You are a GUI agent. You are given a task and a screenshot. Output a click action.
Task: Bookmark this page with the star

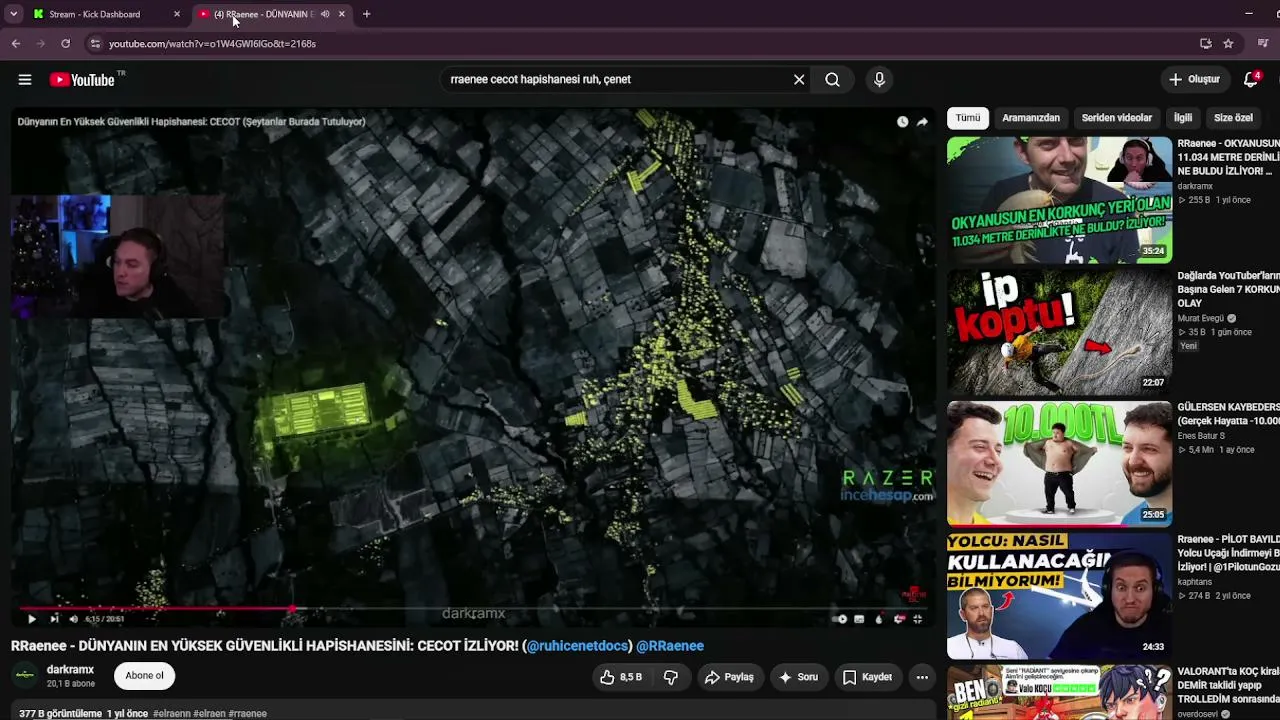click(x=1228, y=44)
